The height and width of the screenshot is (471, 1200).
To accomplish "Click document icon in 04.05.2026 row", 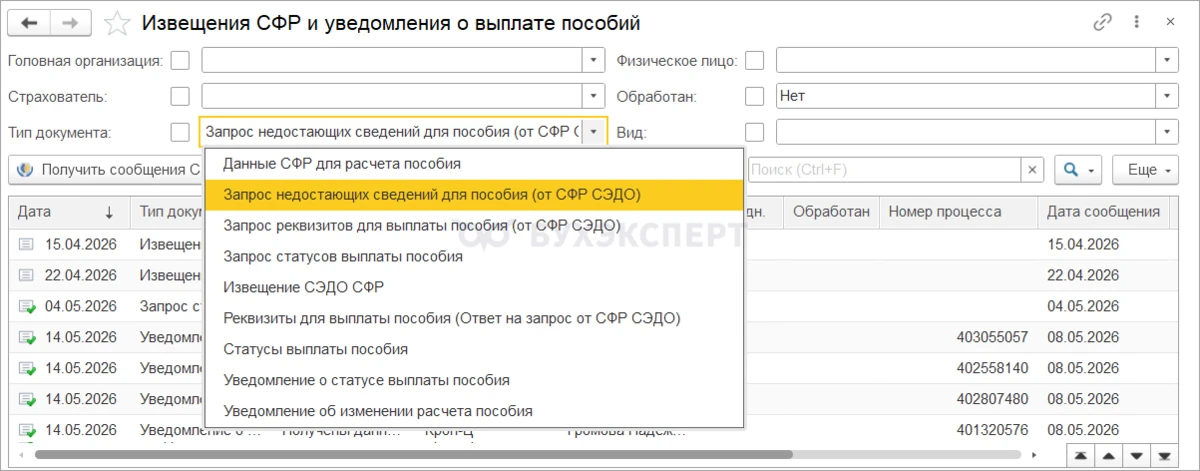I will tap(26, 306).
